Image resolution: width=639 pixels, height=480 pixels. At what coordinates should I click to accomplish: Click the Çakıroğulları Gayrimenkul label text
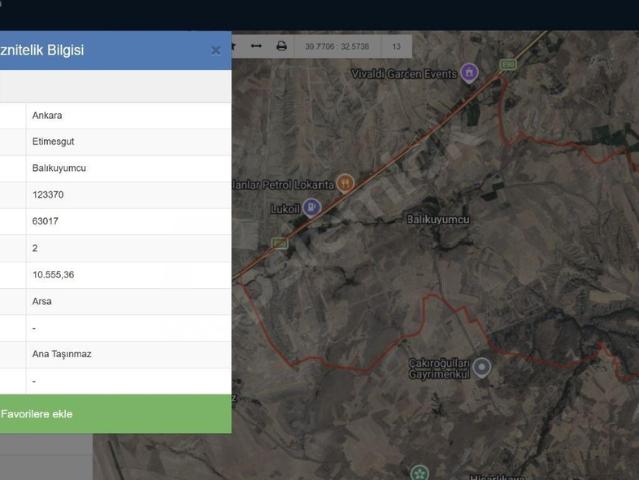click(x=439, y=369)
